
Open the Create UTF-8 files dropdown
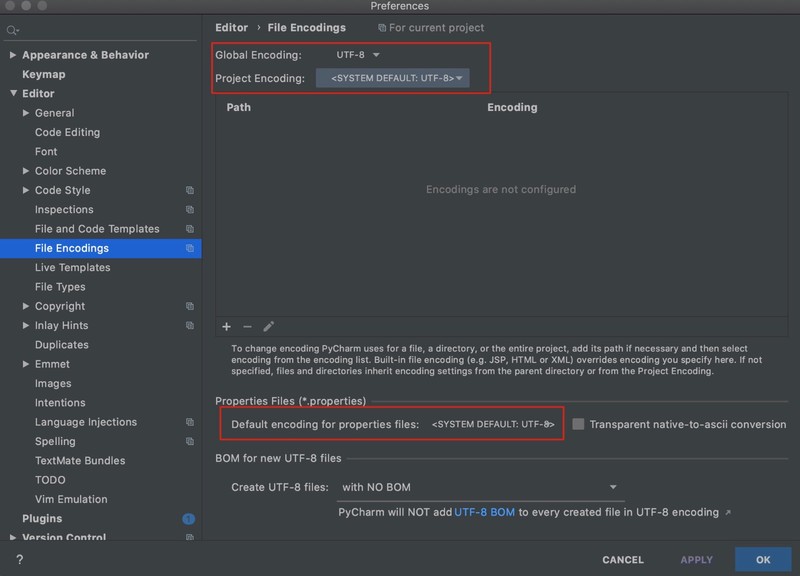pos(480,487)
